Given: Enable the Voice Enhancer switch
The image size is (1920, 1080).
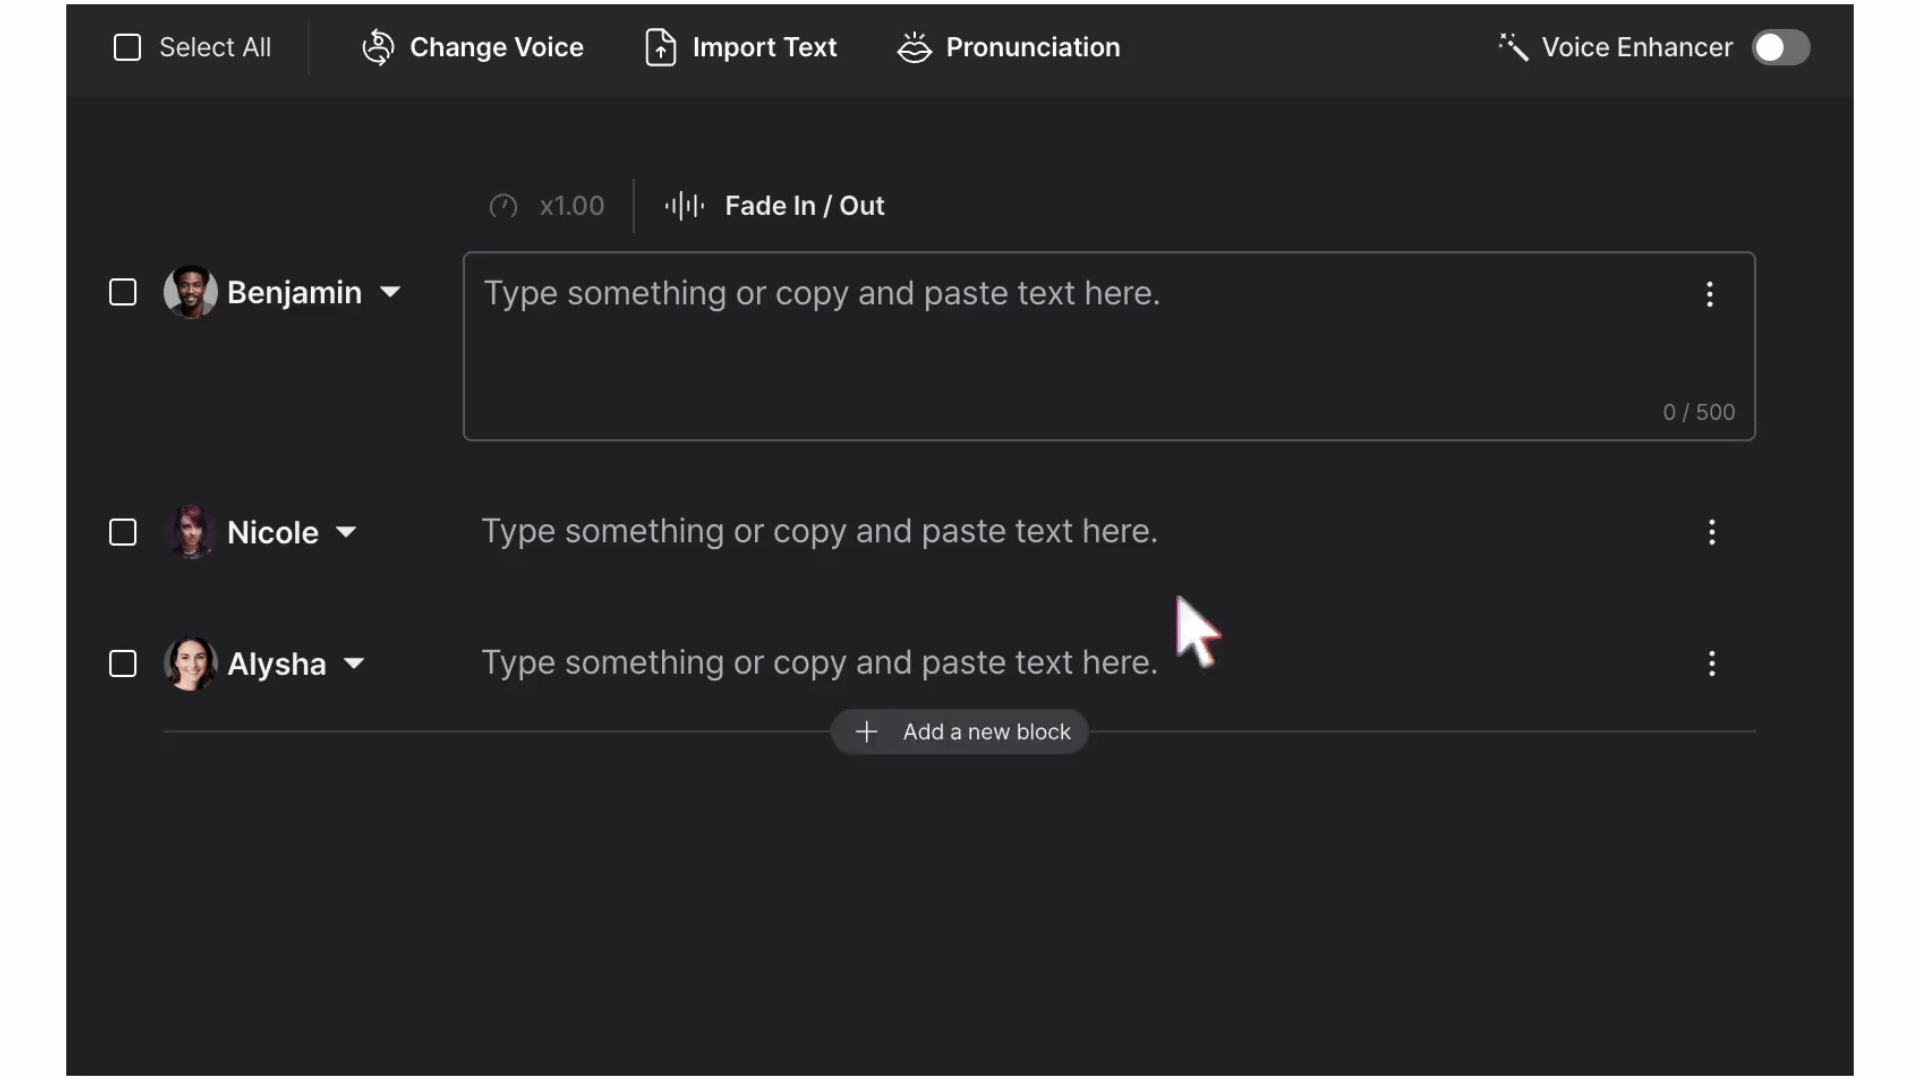Looking at the screenshot, I should (x=1780, y=47).
